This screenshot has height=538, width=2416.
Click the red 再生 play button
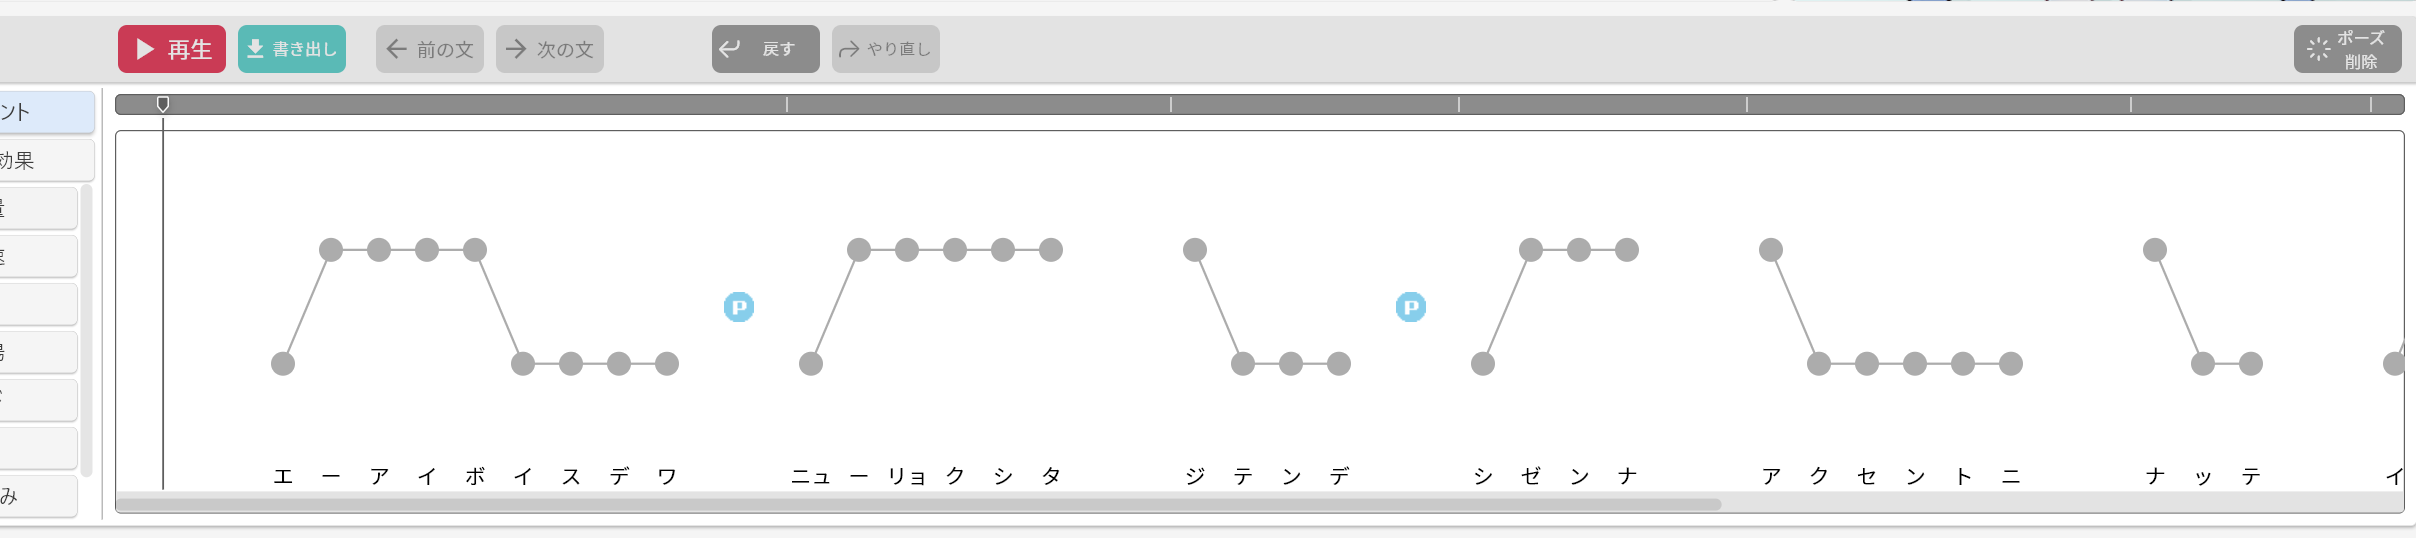(x=172, y=49)
